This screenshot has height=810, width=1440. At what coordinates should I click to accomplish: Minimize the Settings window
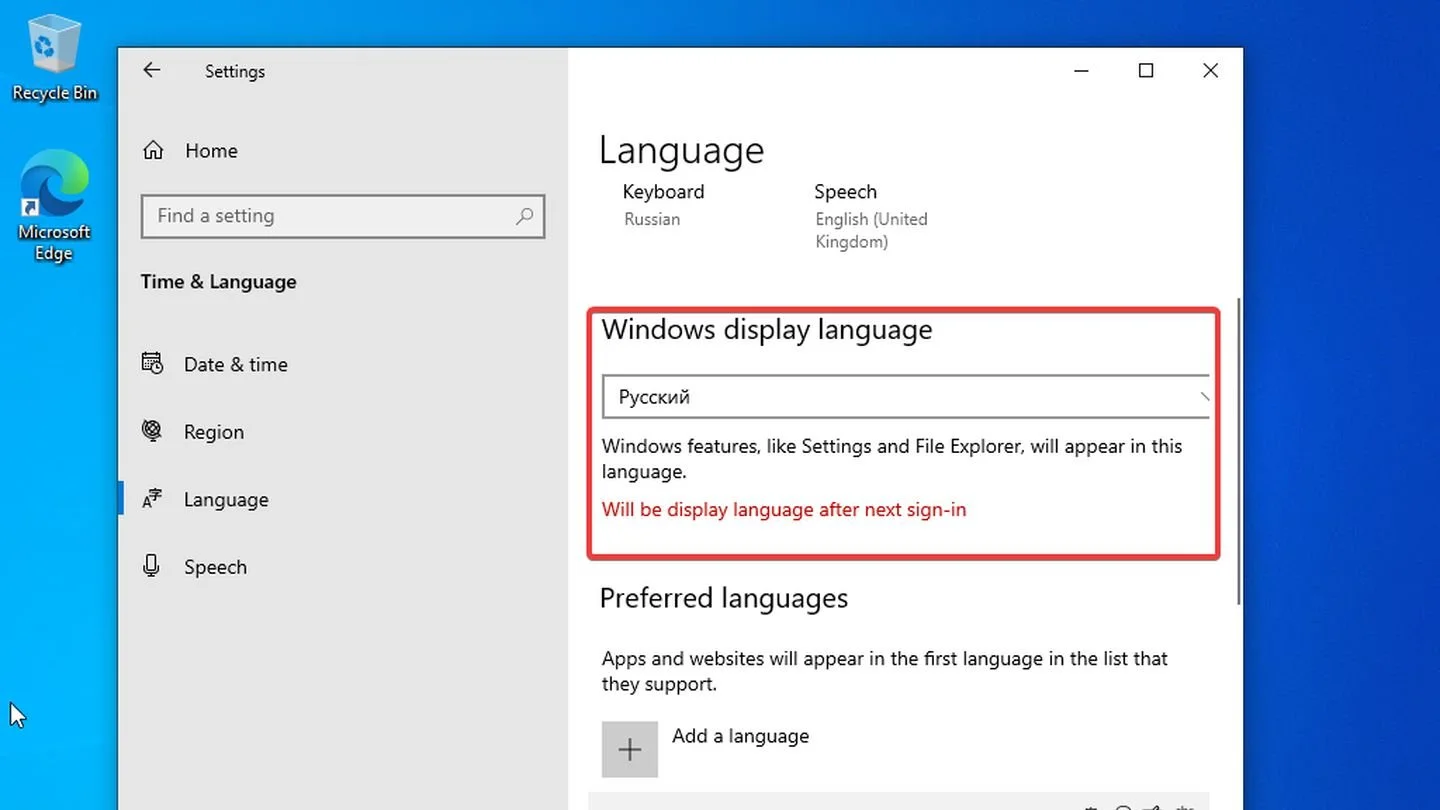[1082, 71]
